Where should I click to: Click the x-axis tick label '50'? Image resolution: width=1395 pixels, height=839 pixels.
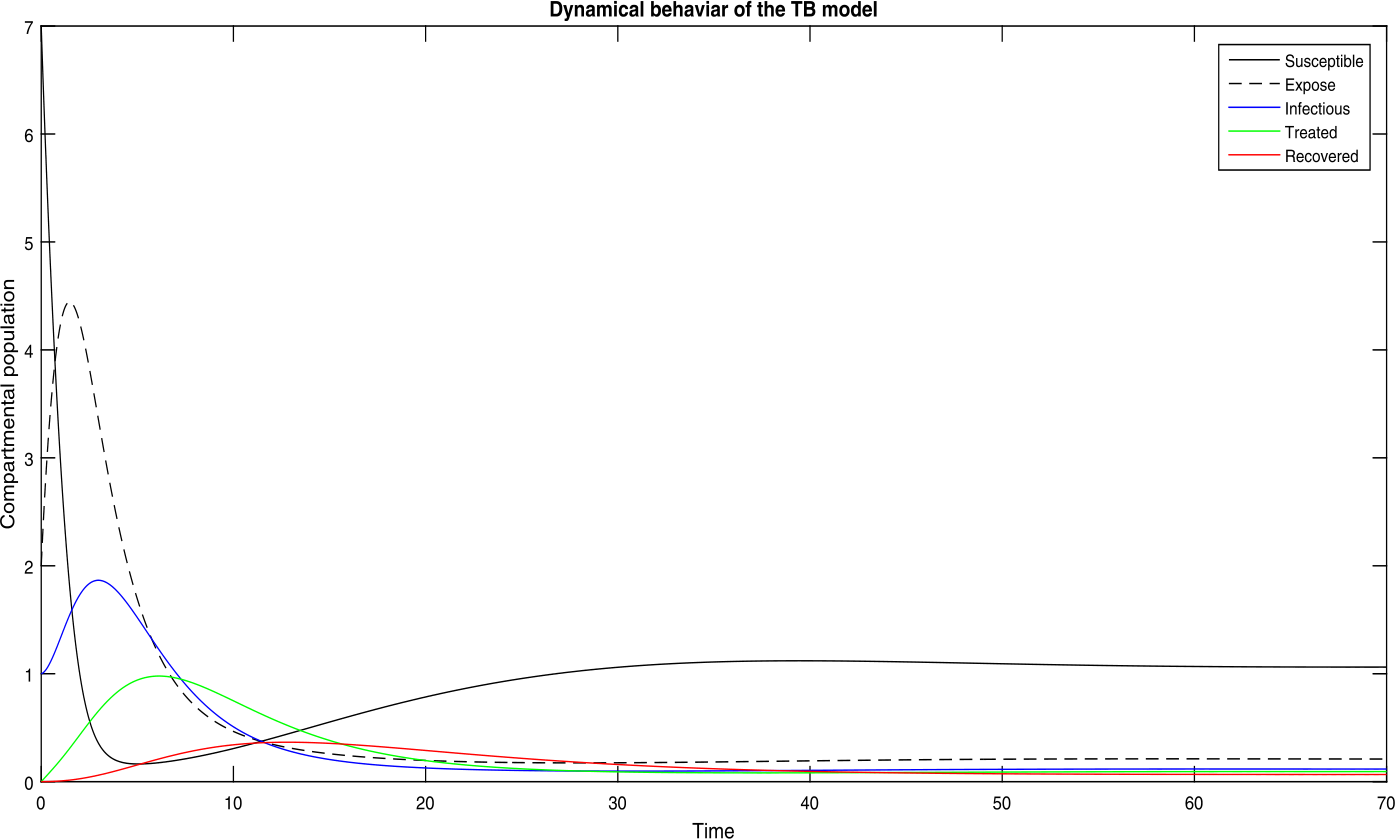pos(1002,803)
